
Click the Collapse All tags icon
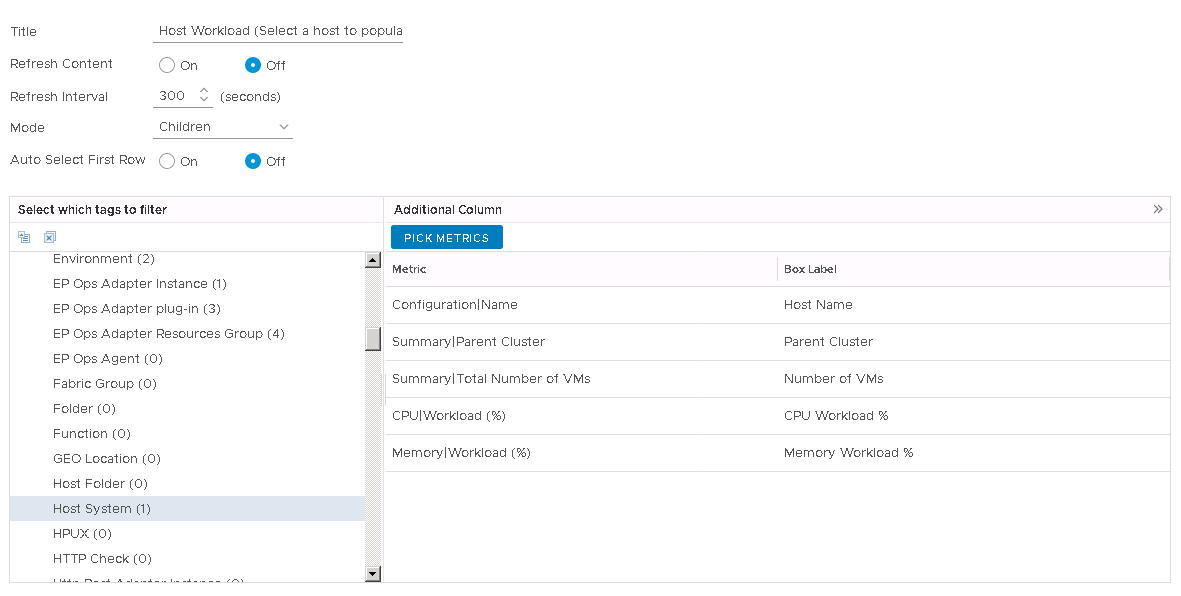pyautogui.click(x=24, y=237)
